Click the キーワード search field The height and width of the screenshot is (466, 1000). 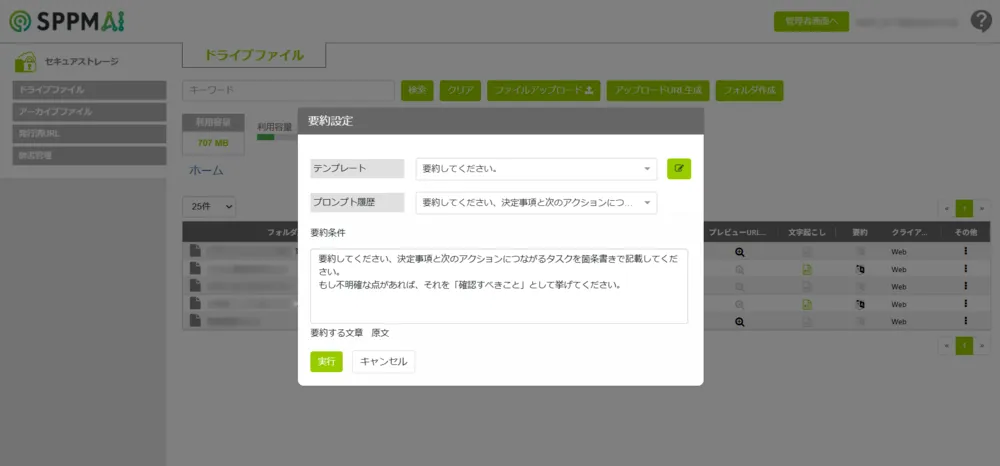tap(288, 91)
